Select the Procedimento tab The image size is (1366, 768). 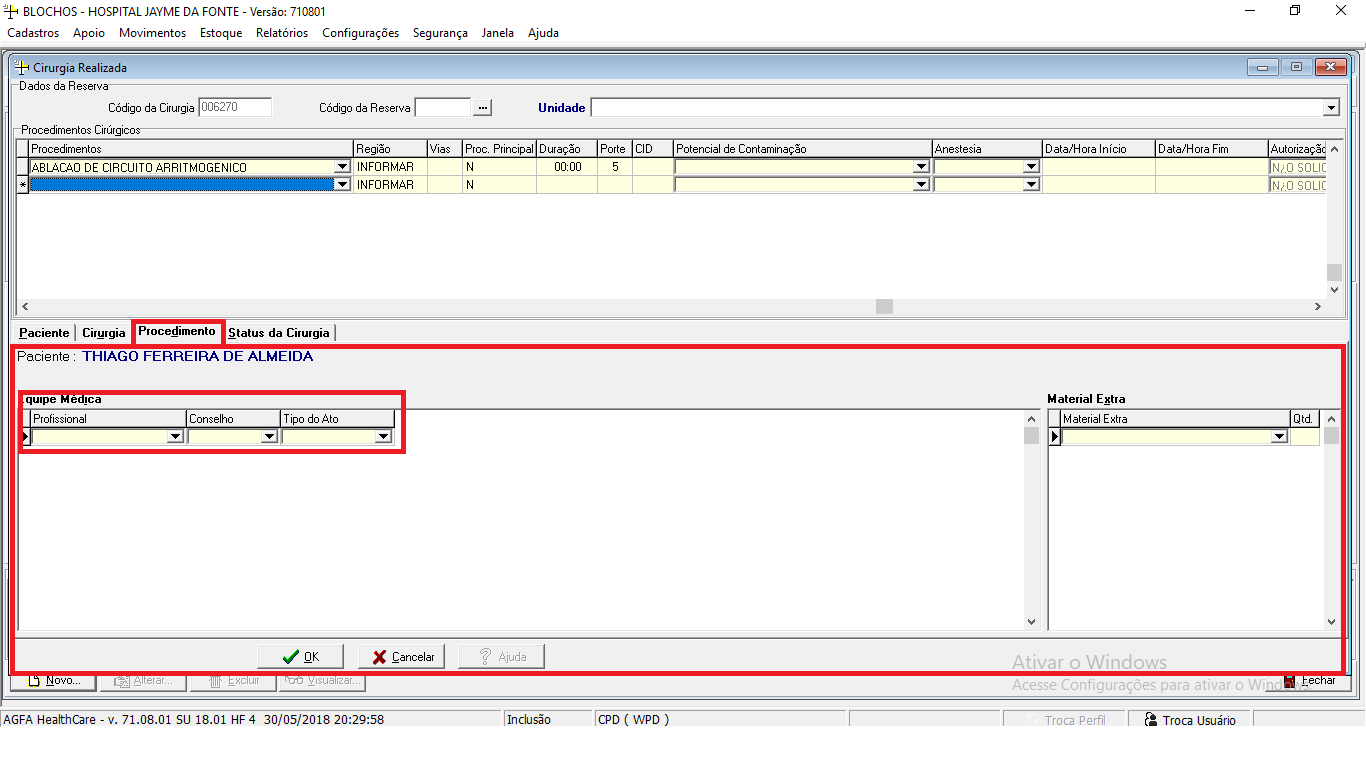click(177, 331)
